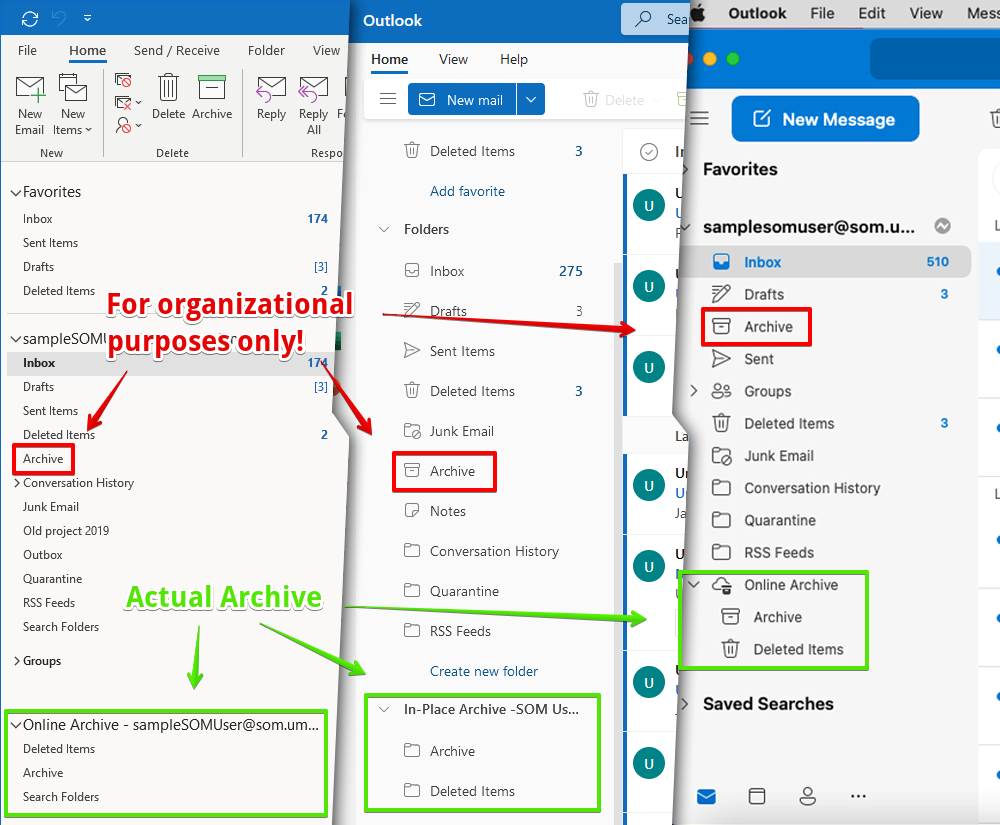The width and height of the screenshot is (1000, 825).
Task: Open the calendar icon in the bottom Mac bar
Action: pos(757,796)
